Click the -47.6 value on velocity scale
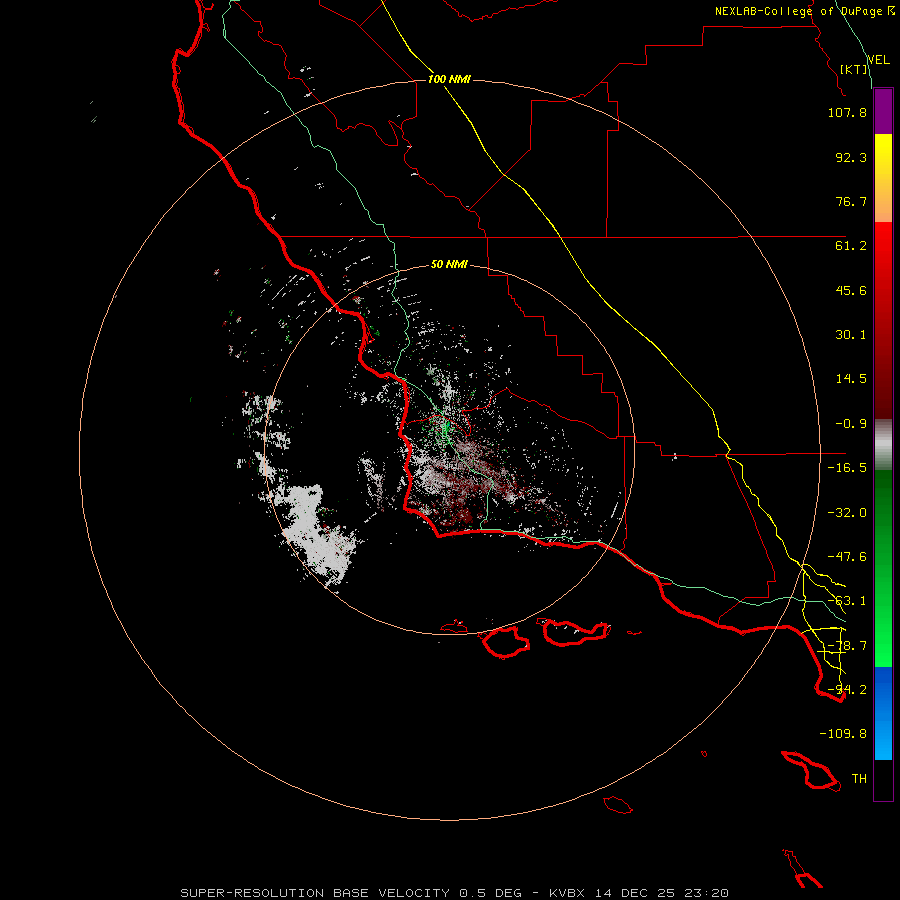Viewport: 900px width, 900px height. 847,557
